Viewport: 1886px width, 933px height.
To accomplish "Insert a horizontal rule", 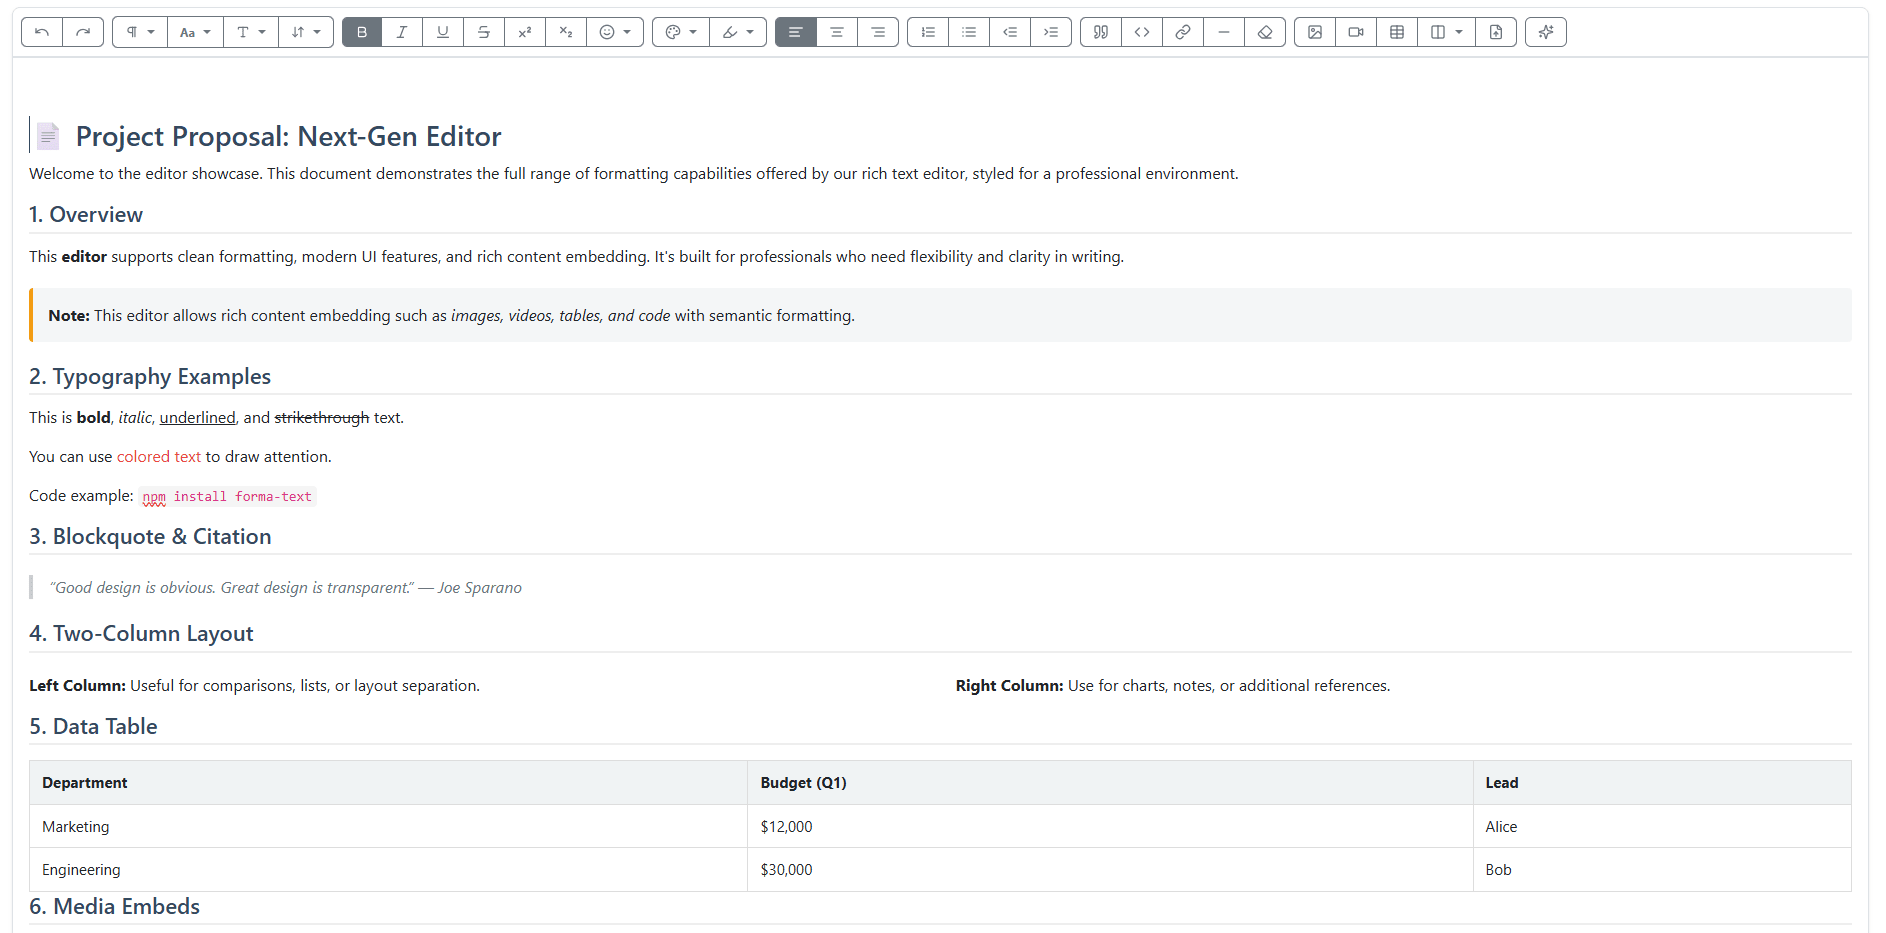I will (x=1224, y=32).
